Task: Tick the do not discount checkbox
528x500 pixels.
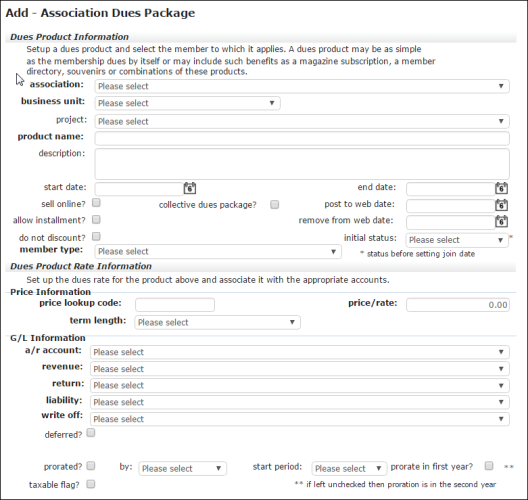Action: coord(96,236)
